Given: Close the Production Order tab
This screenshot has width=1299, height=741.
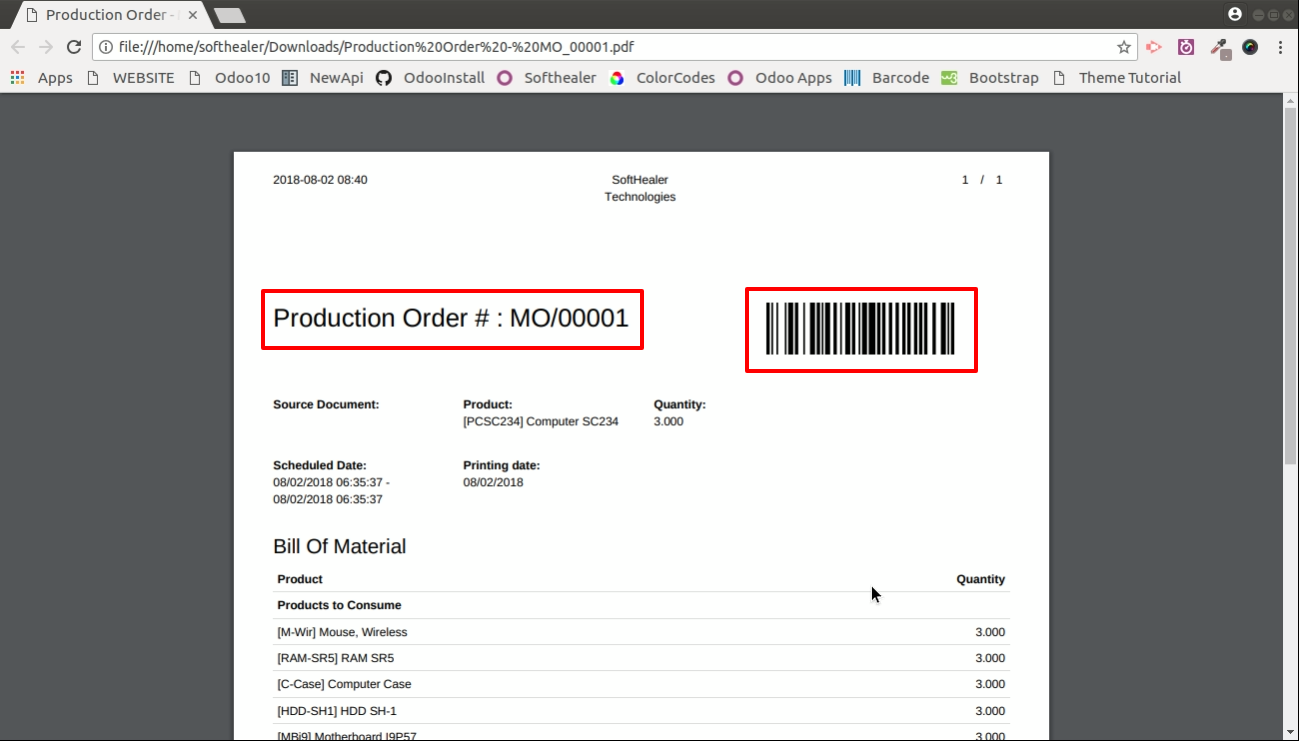Looking at the screenshot, I should pyautogui.click(x=193, y=15).
